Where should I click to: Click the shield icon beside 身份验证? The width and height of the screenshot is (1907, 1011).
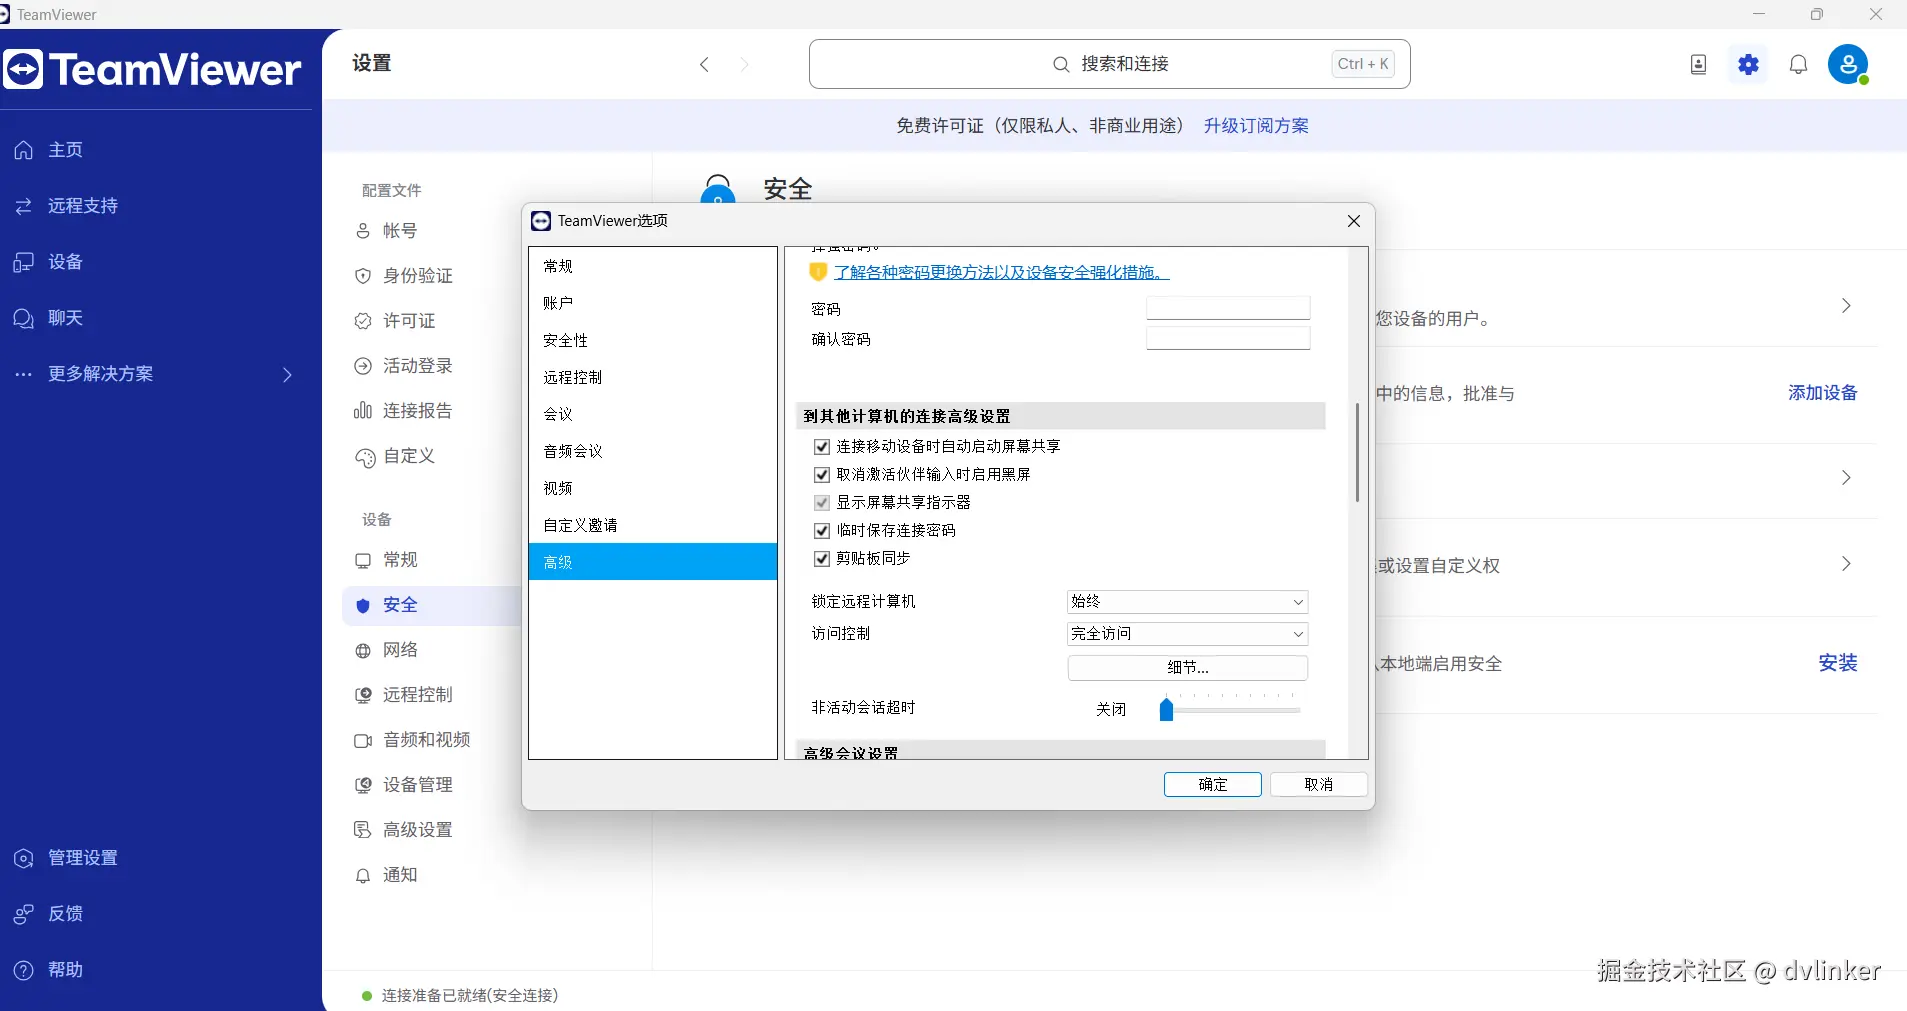click(363, 276)
